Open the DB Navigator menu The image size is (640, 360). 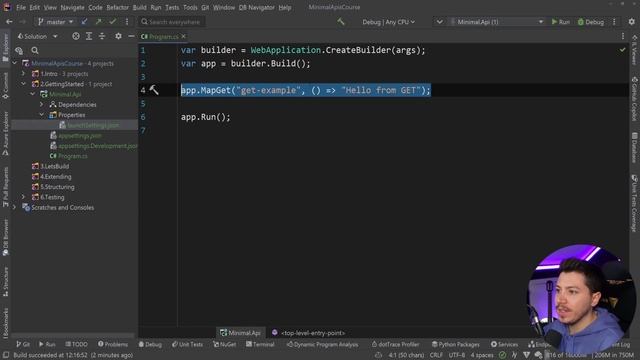coord(256,7)
